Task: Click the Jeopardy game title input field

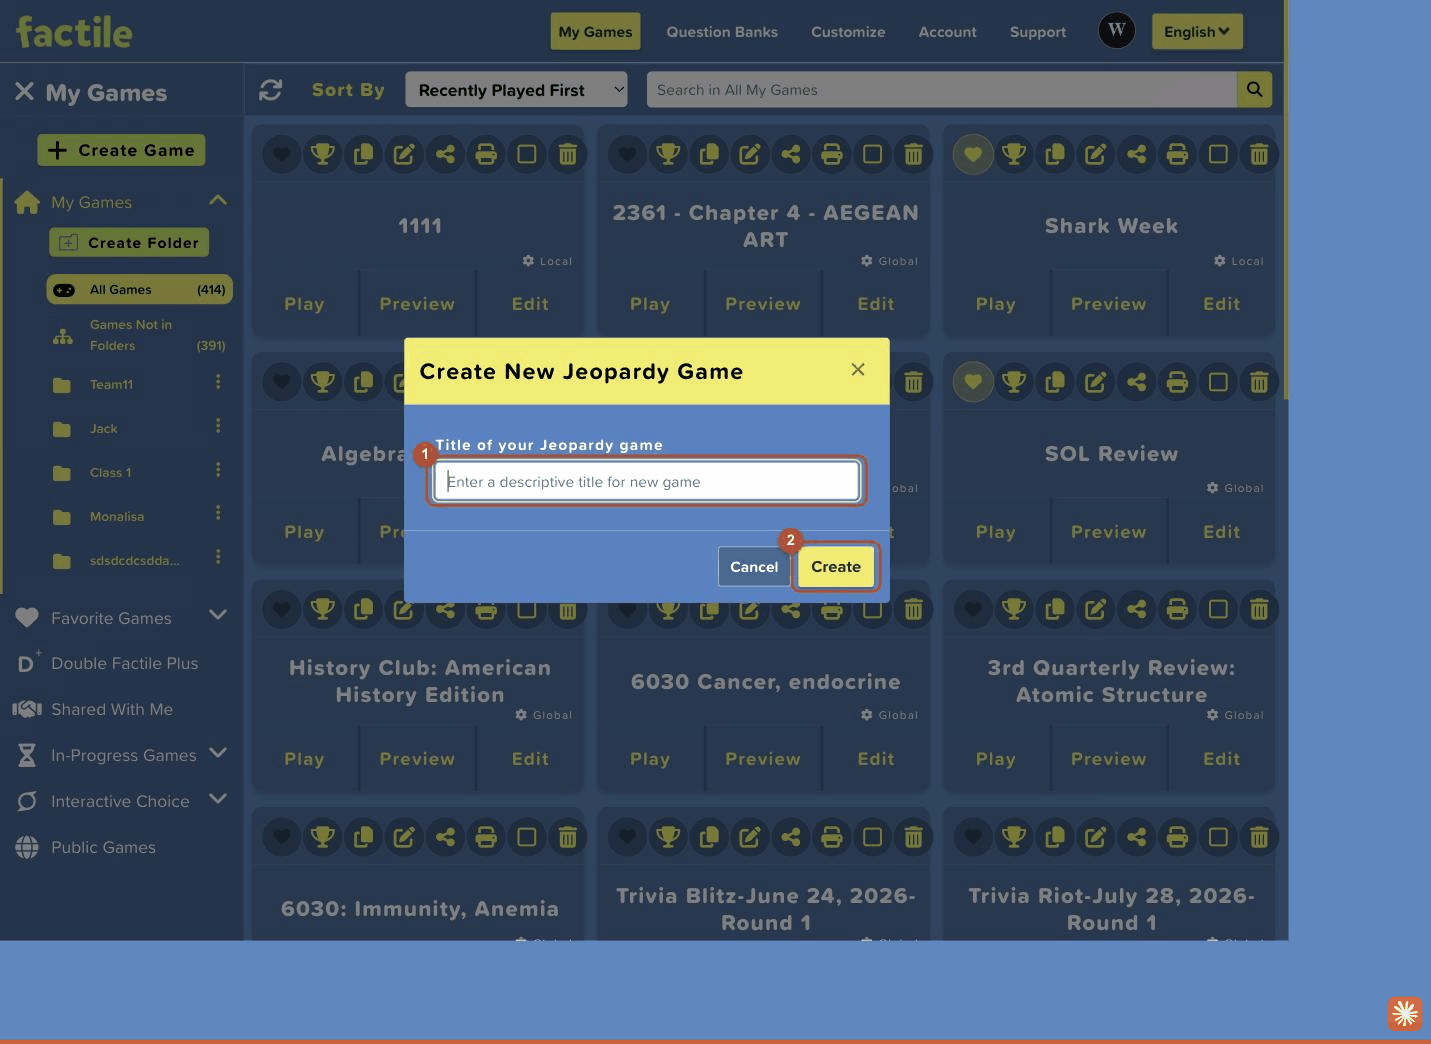Action: coord(647,481)
